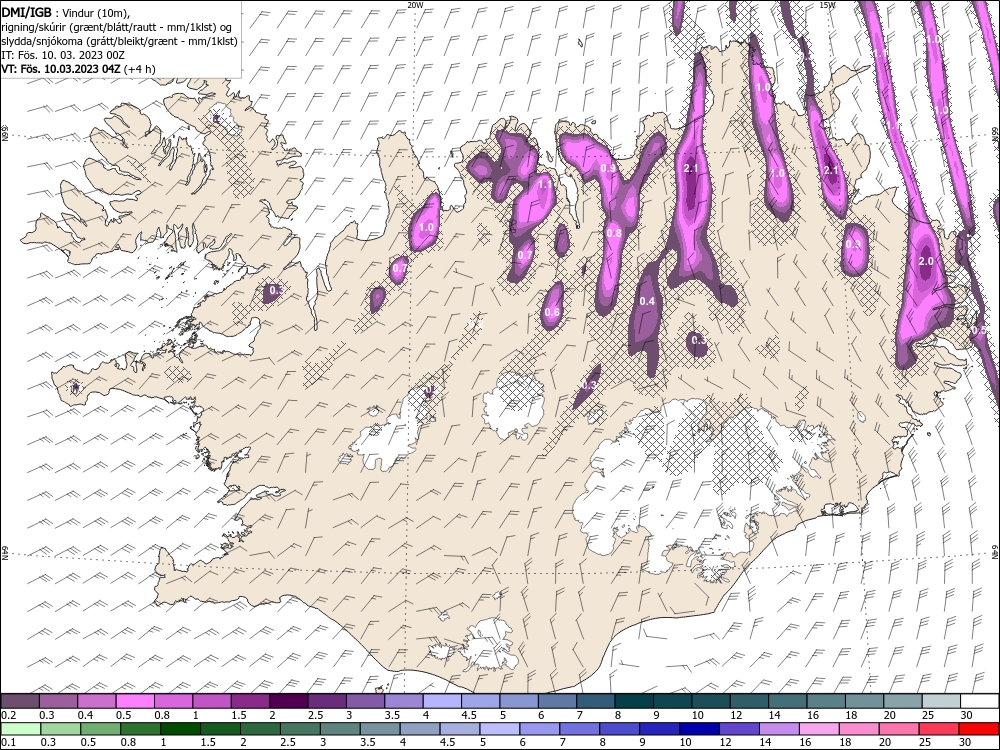Select the pale green 0.1 swatch, lower scale
Image resolution: width=1000 pixels, height=750 pixels.
tap(20, 729)
